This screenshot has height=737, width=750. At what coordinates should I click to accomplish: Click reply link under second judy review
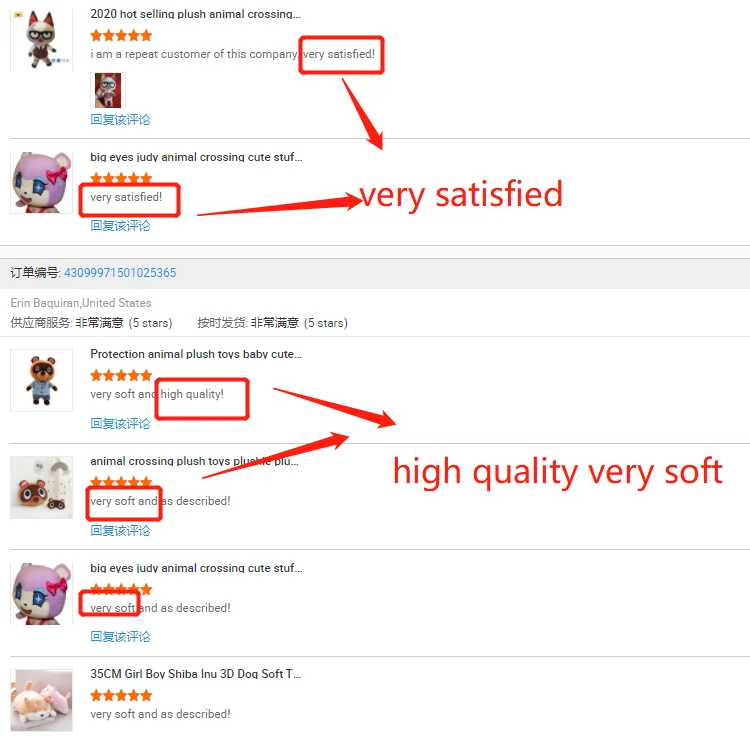point(120,637)
